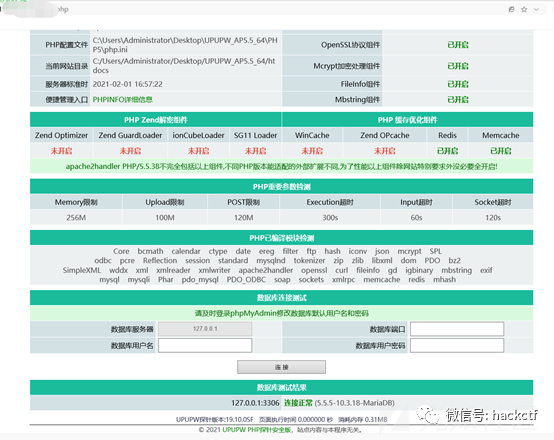Image resolution: width=554 pixels, height=440 pixels.
Task: Click the 已开启 status for FileInfo组件
Action: click(458, 84)
